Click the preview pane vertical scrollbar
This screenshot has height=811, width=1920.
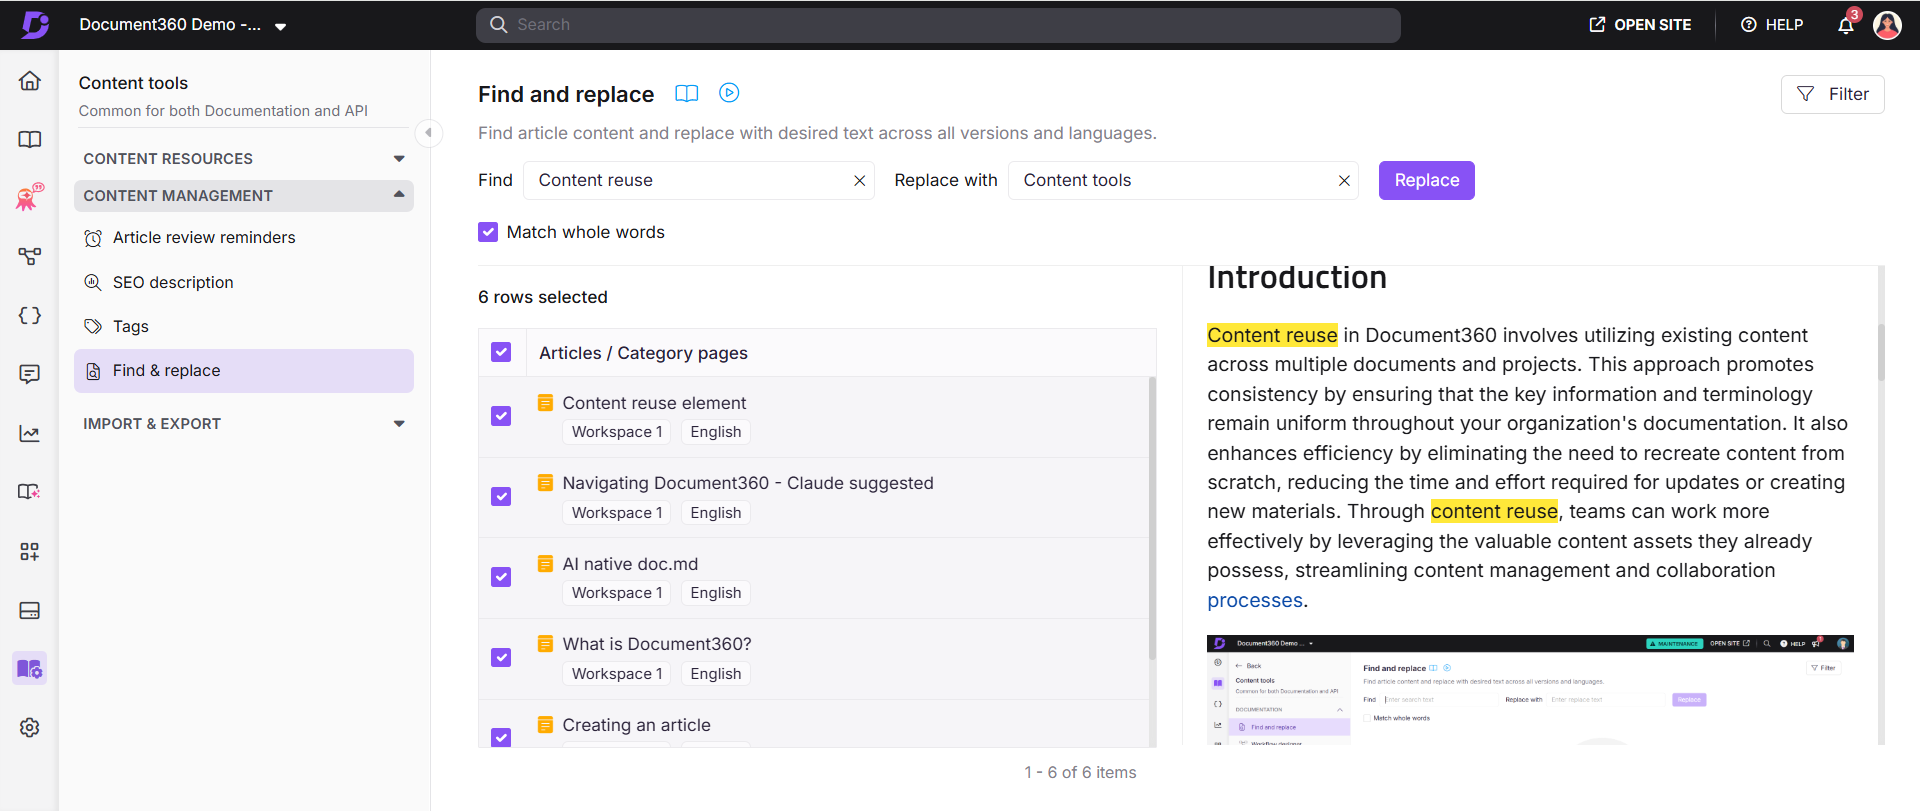pyautogui.click(x=1881, y=353)
